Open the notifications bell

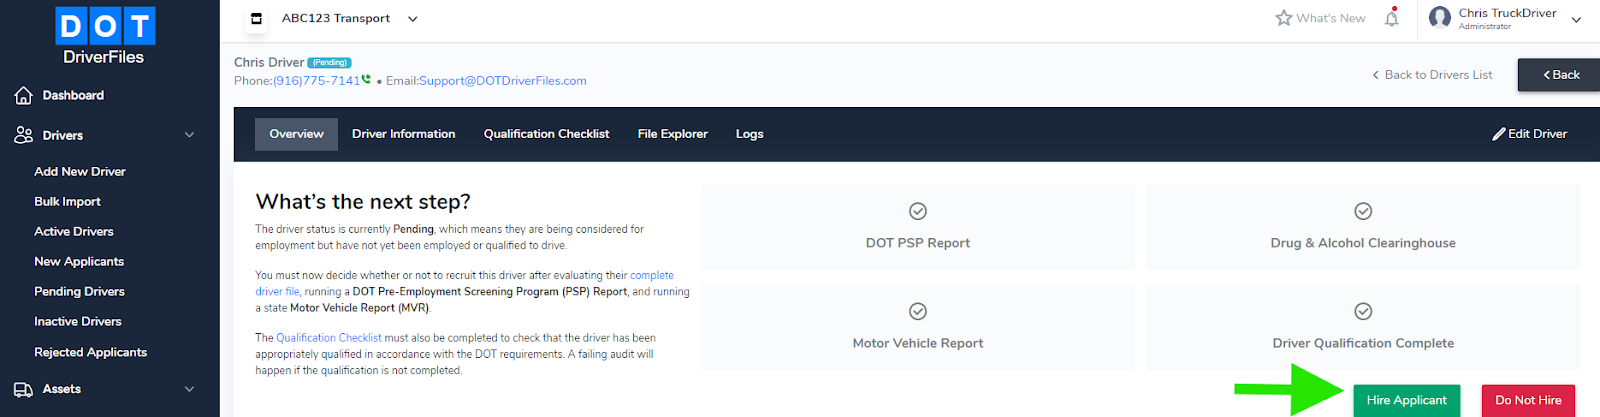point(1391,18)
